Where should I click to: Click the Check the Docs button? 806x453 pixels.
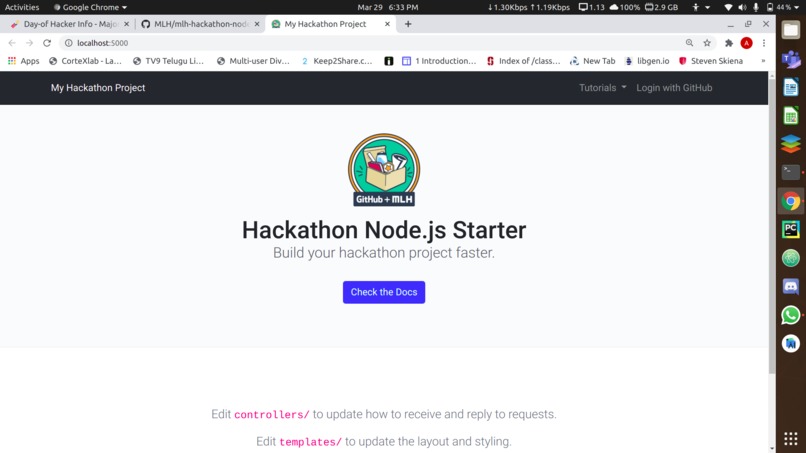click(384, 292)
